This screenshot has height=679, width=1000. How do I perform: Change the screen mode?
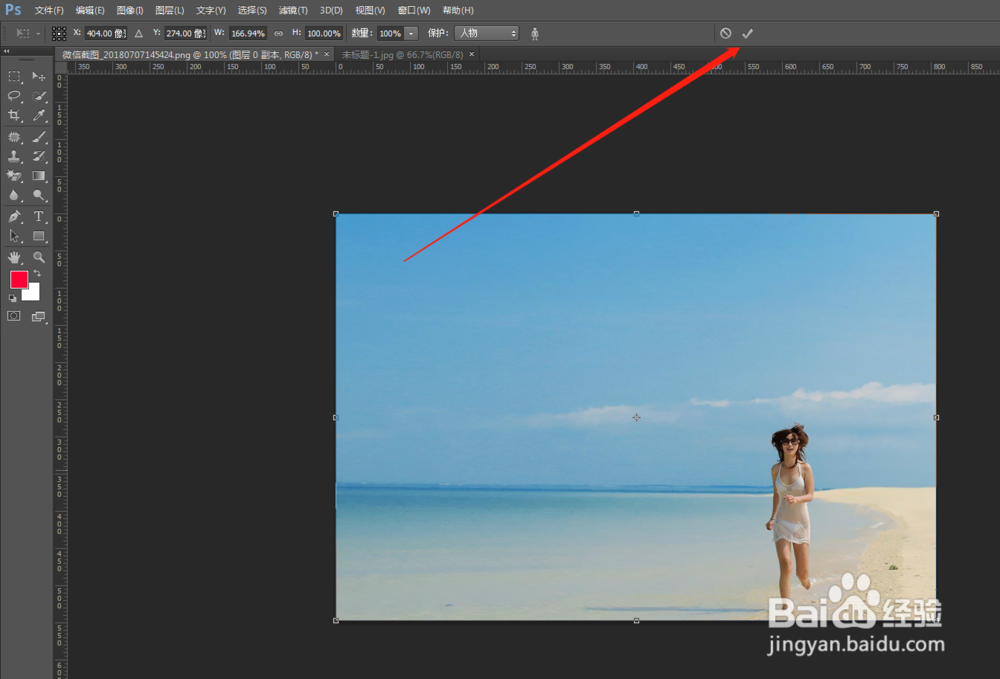(x=39, y=317)
